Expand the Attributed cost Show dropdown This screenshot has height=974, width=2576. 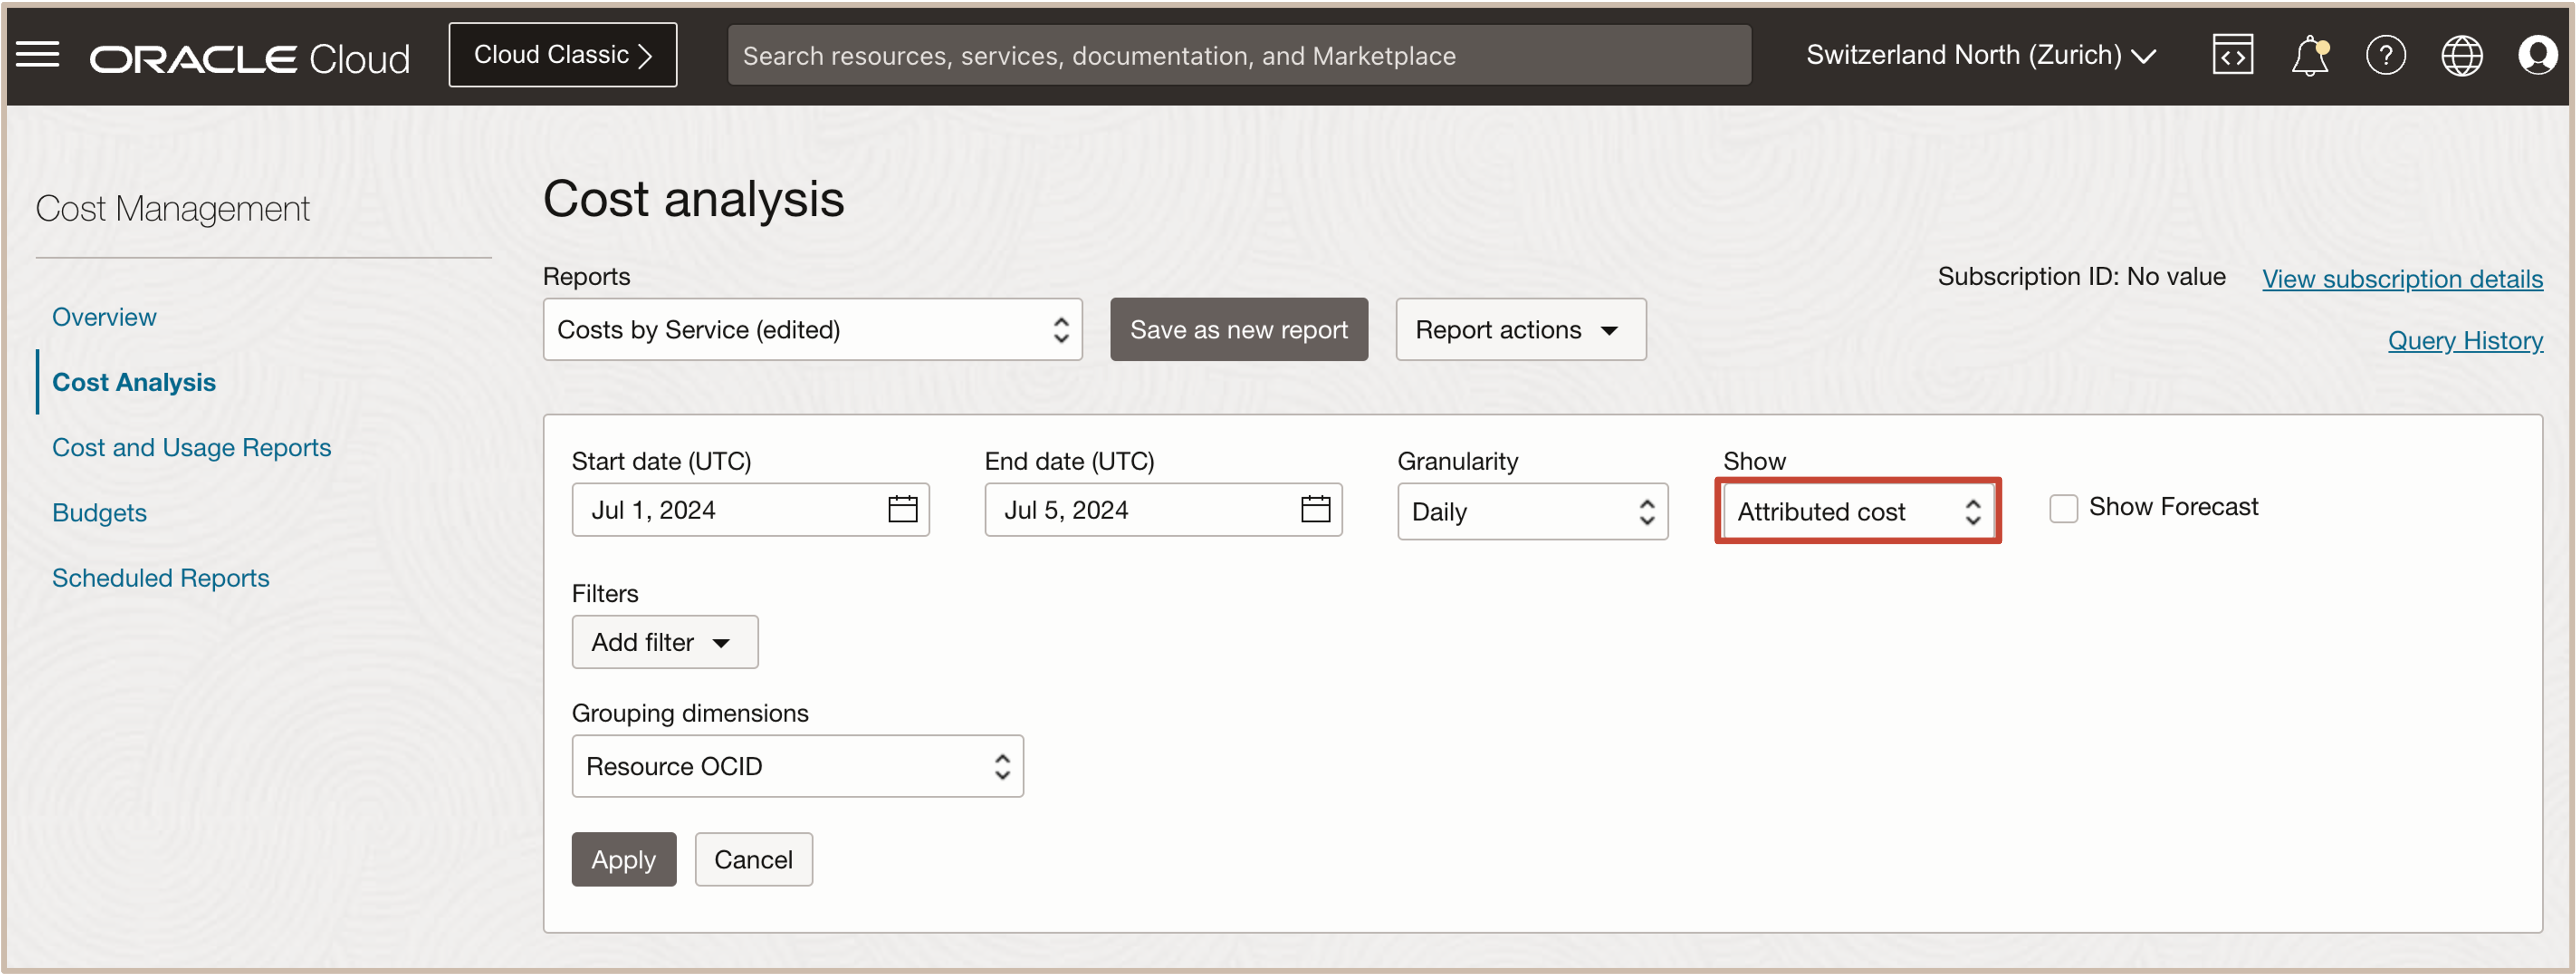pyautogui.click(x=1857, y=511)
